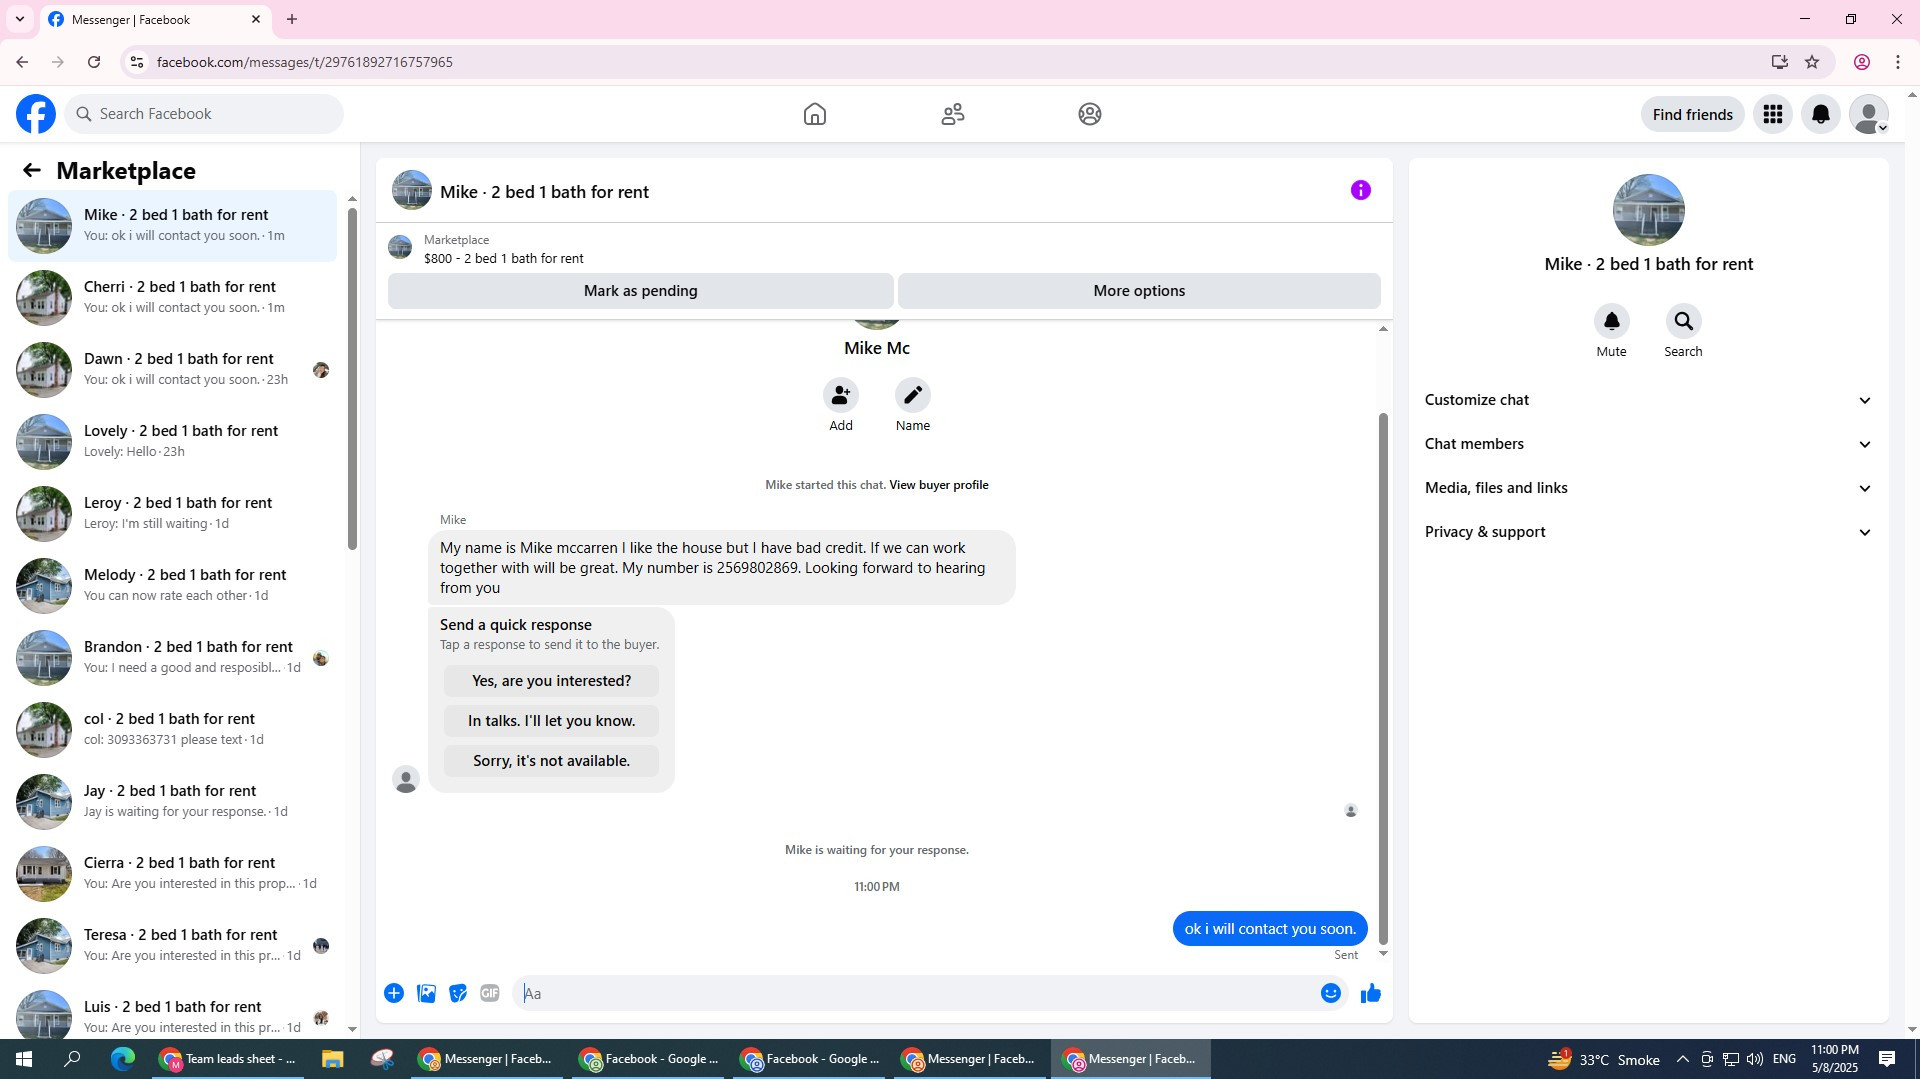The height and width of the screenshot is (1079, 1920).
Task: Switch to Team leads sheet taskbar window
Action: tap(230, 1059)
